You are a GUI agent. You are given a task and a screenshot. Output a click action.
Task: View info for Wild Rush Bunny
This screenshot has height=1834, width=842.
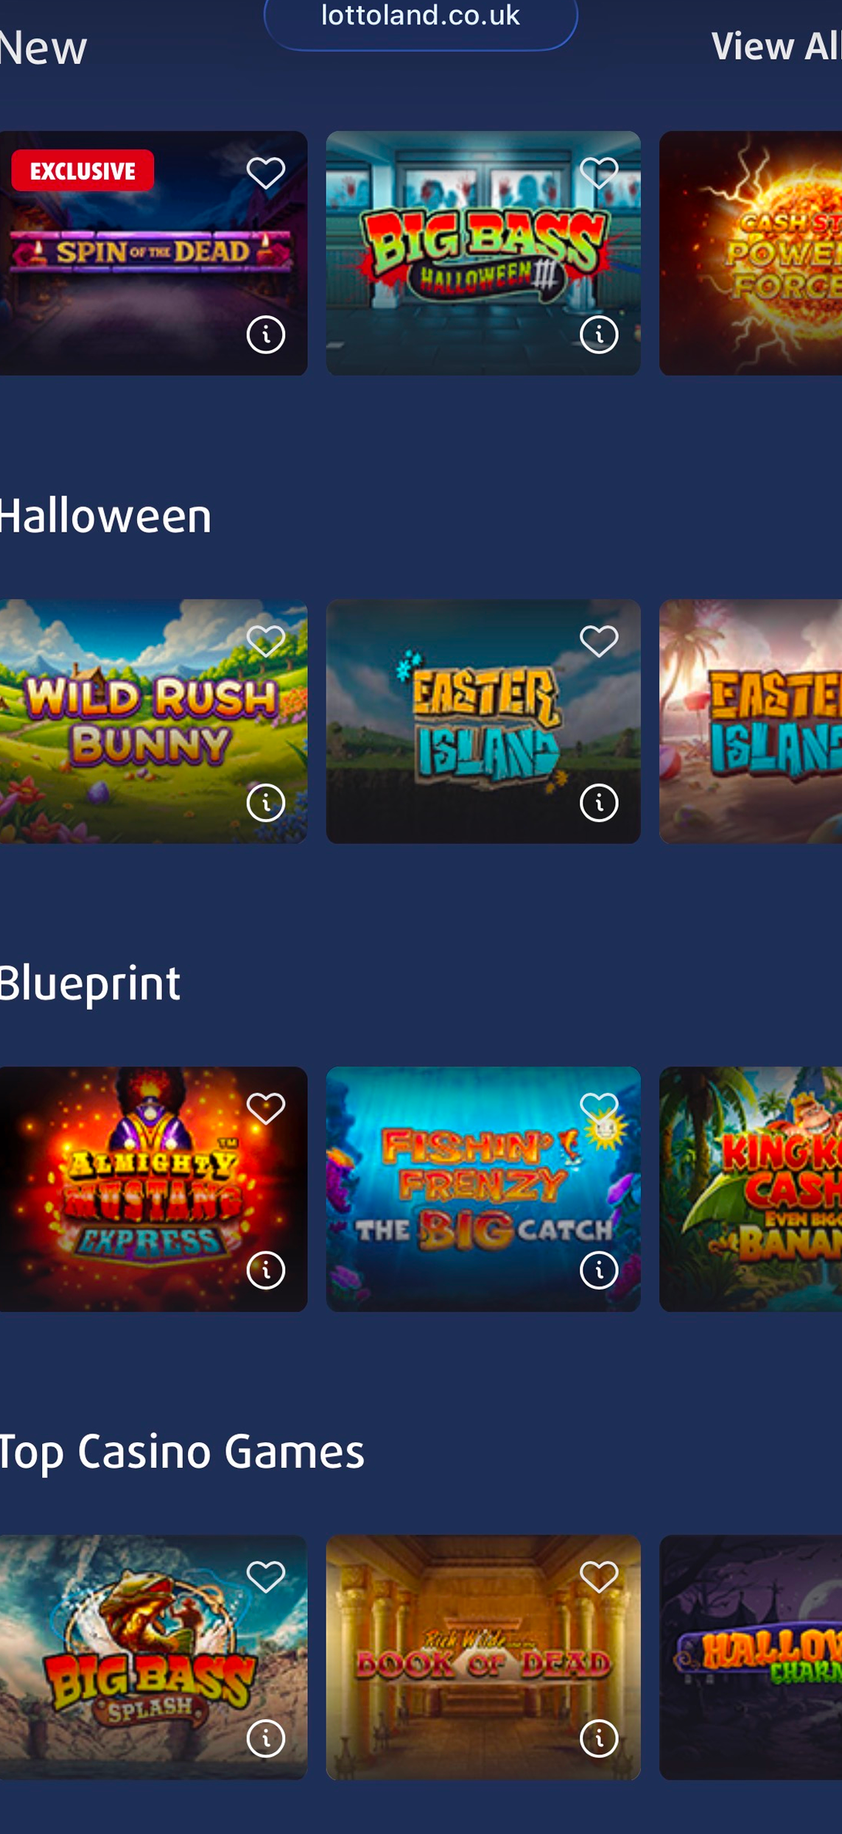(x=266, y=802)
